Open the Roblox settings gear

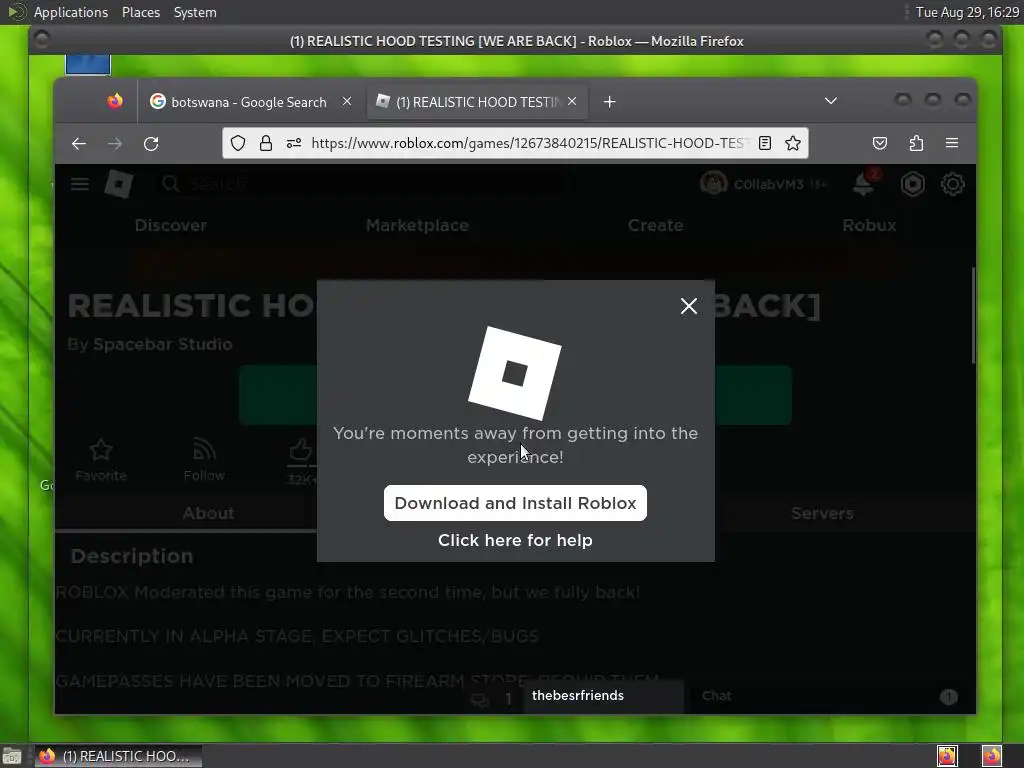952,184
